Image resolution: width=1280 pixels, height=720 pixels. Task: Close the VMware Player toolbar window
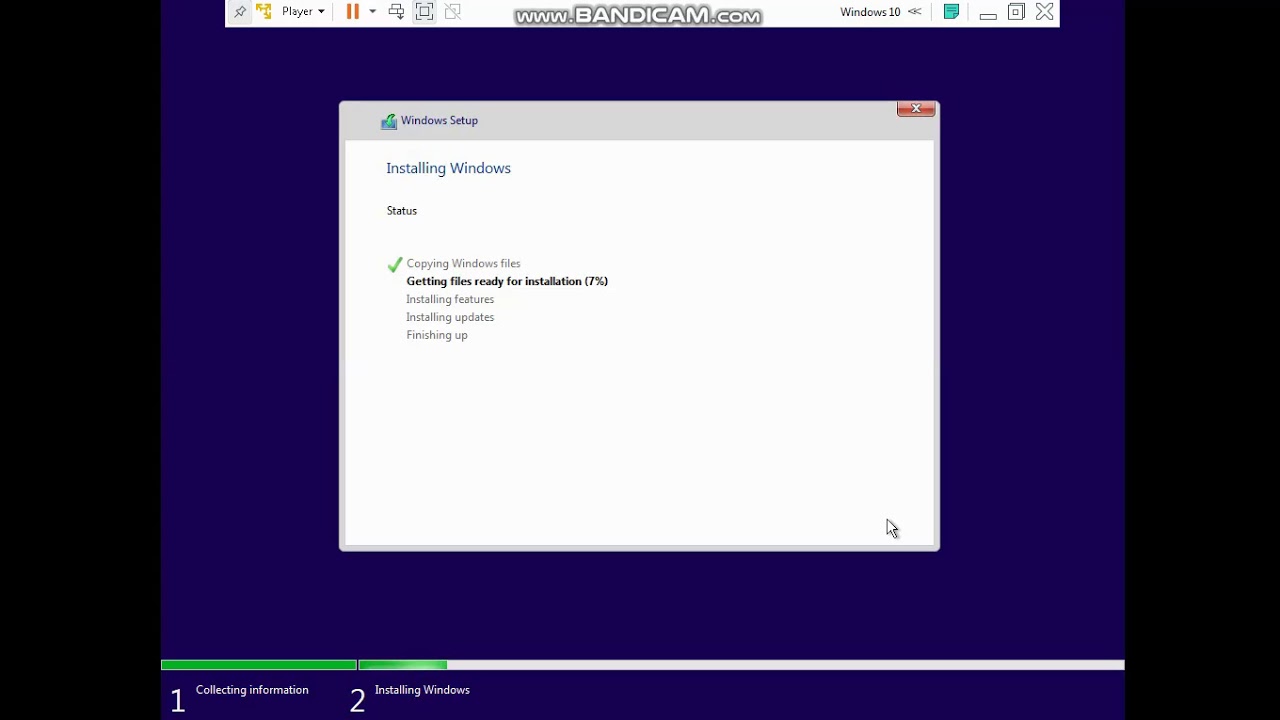(x=1045, y=12)
